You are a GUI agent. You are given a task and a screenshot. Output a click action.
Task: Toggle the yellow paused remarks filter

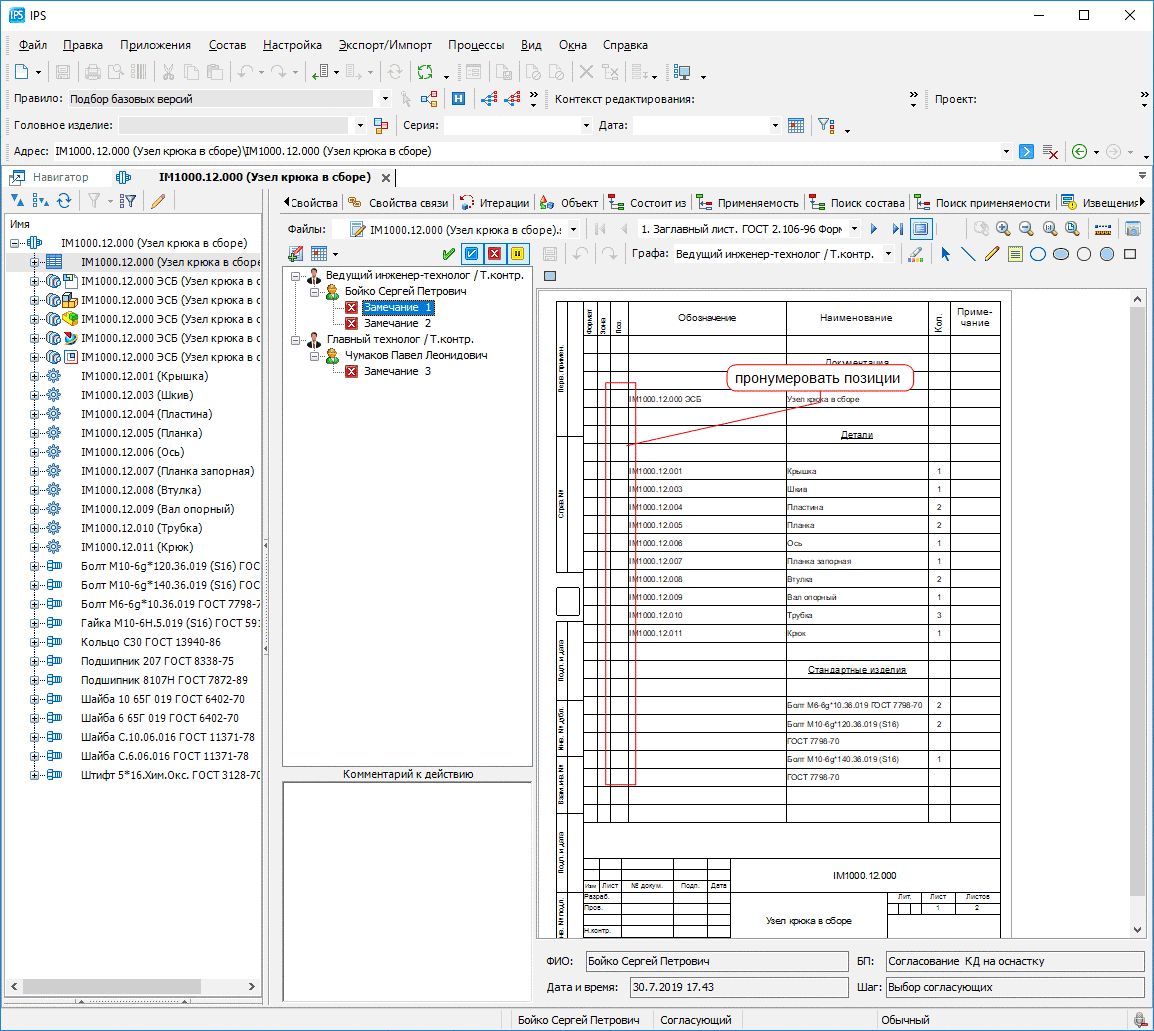517,254
